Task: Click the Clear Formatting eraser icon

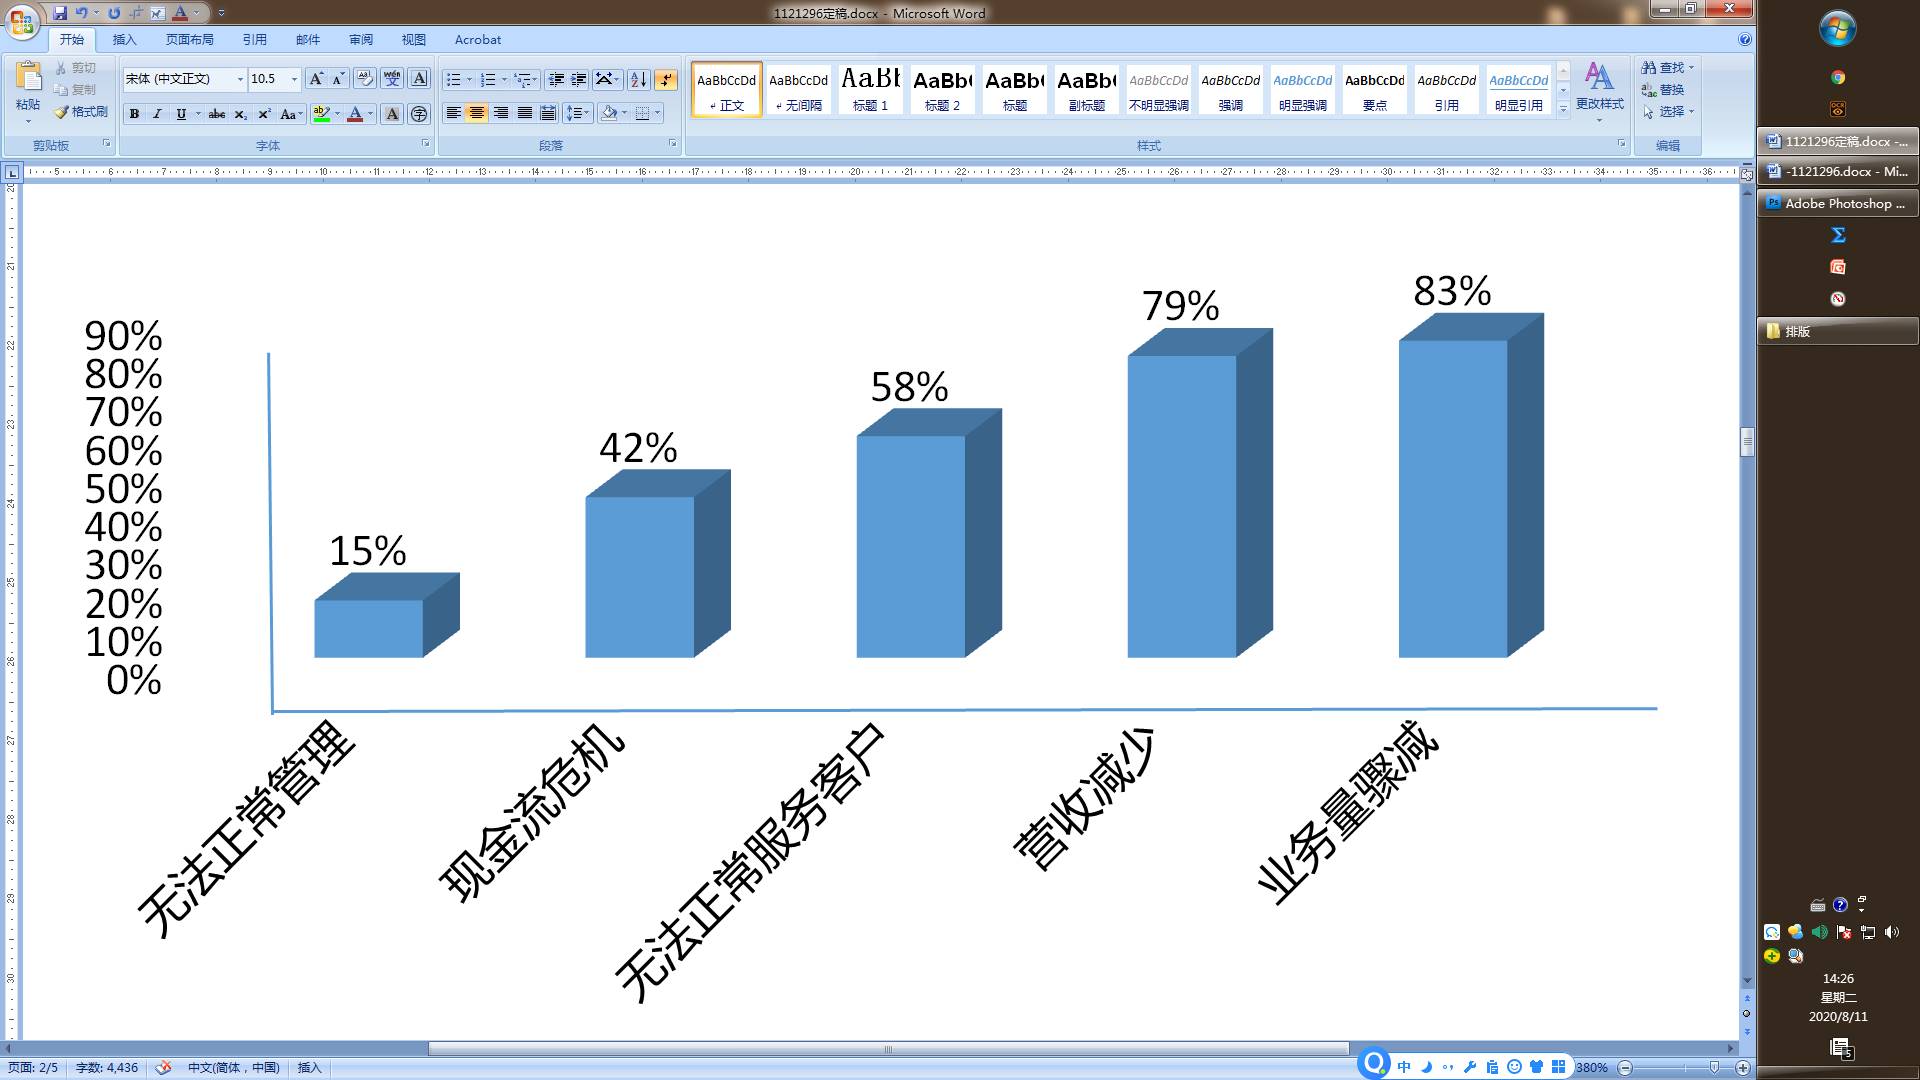Action: (364, 79)
